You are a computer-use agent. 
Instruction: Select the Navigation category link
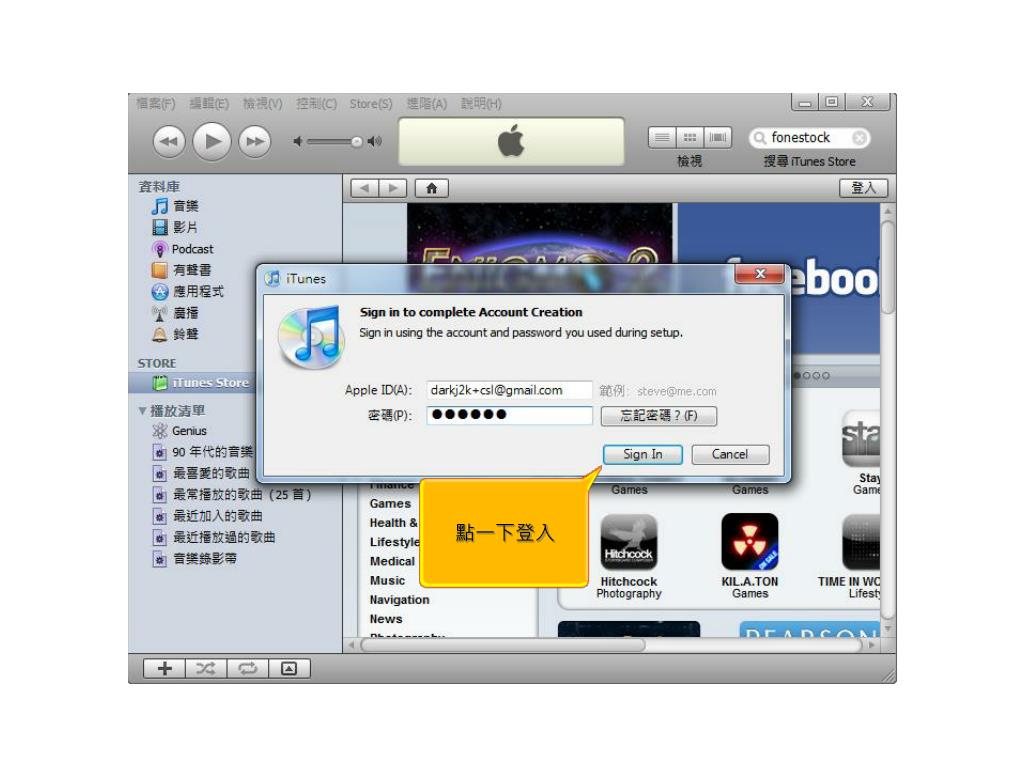click(x=399, y=600)
